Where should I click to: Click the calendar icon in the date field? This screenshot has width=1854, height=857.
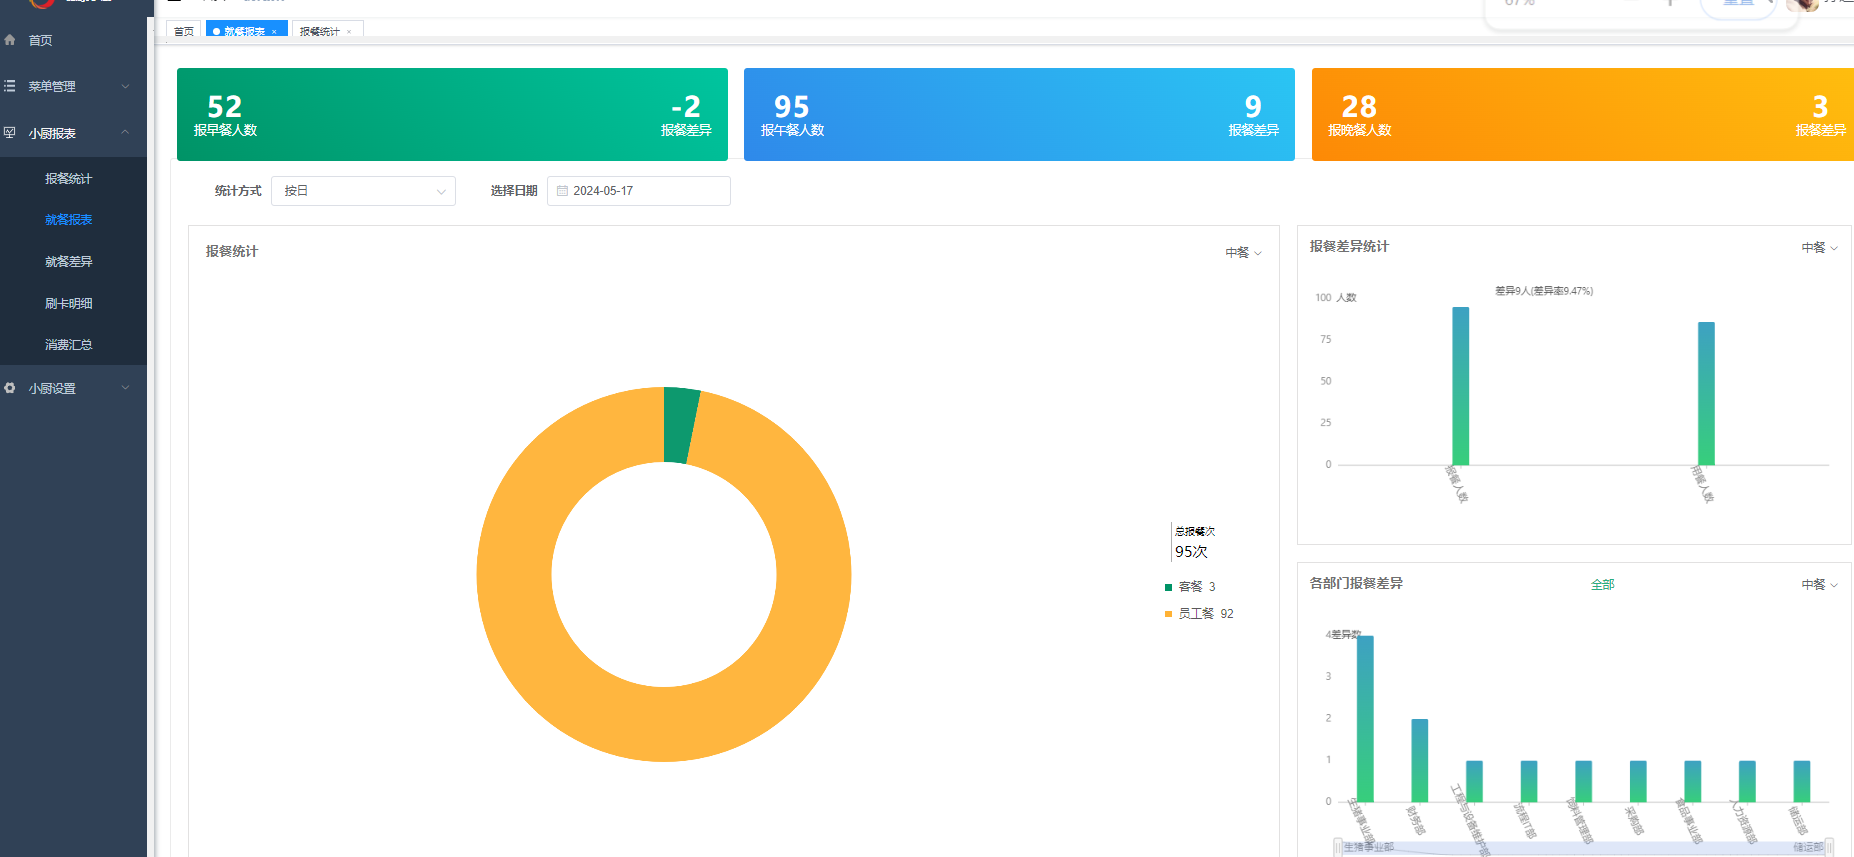562,191
